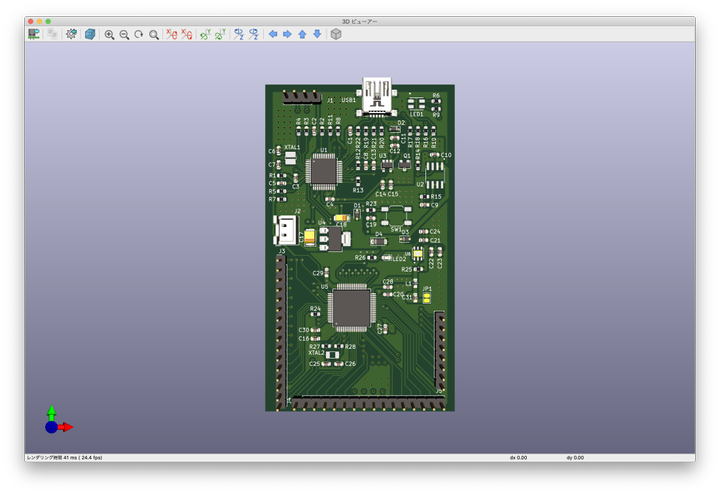Click the Reload board icon
The height and width of the screenshot is (494, 720).
pos(33,34)
